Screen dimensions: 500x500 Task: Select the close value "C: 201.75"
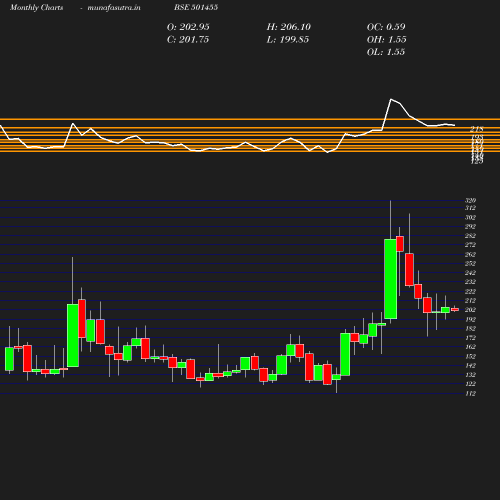pos(188,40)
